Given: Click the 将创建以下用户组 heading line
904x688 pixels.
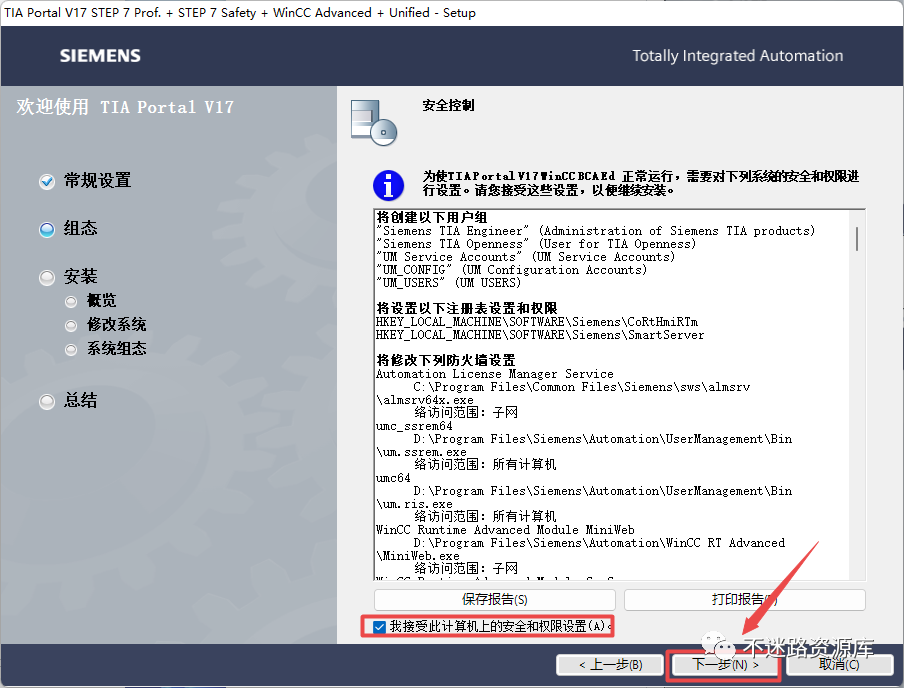Looking at the screenshot, I should pyautogui.click(x=432, y=217).
